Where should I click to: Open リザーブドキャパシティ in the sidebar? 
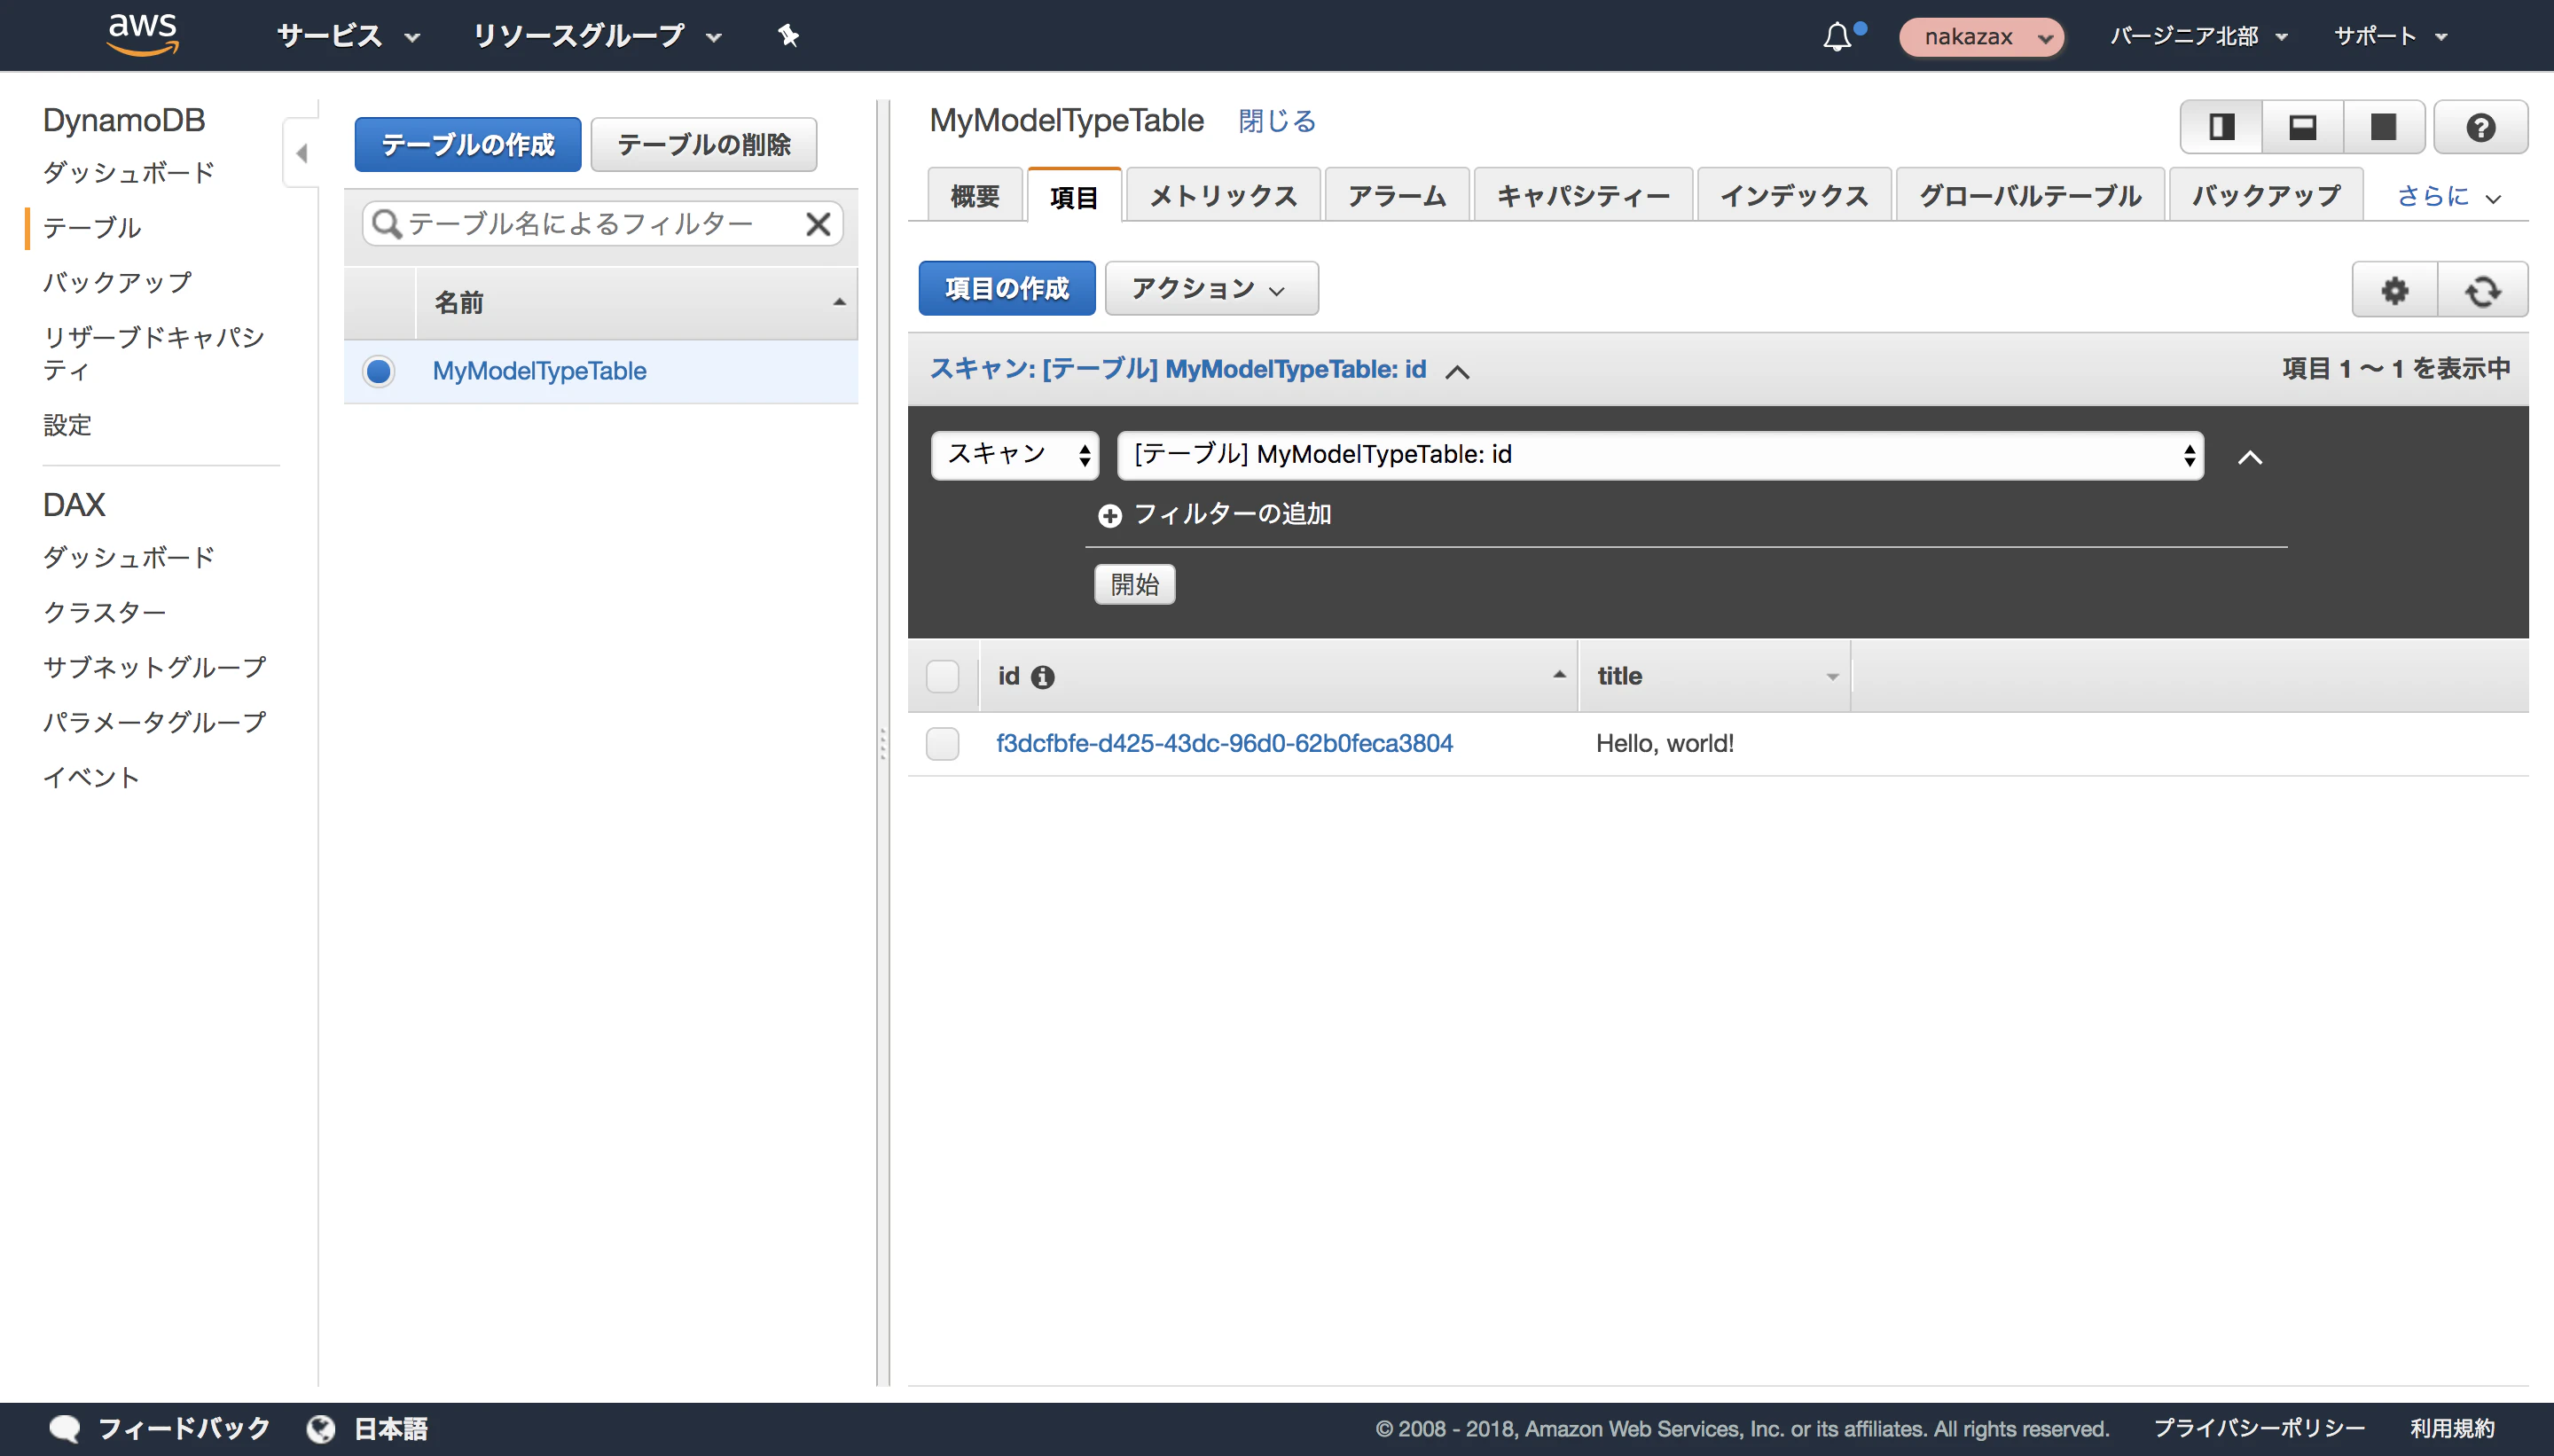tap(154, 353)
